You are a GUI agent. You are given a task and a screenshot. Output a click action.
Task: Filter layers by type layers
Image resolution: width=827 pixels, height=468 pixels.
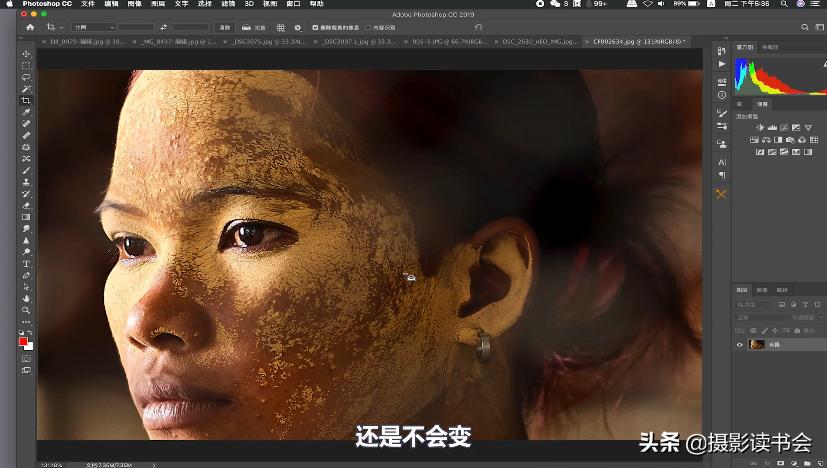(x=805, y=304)
